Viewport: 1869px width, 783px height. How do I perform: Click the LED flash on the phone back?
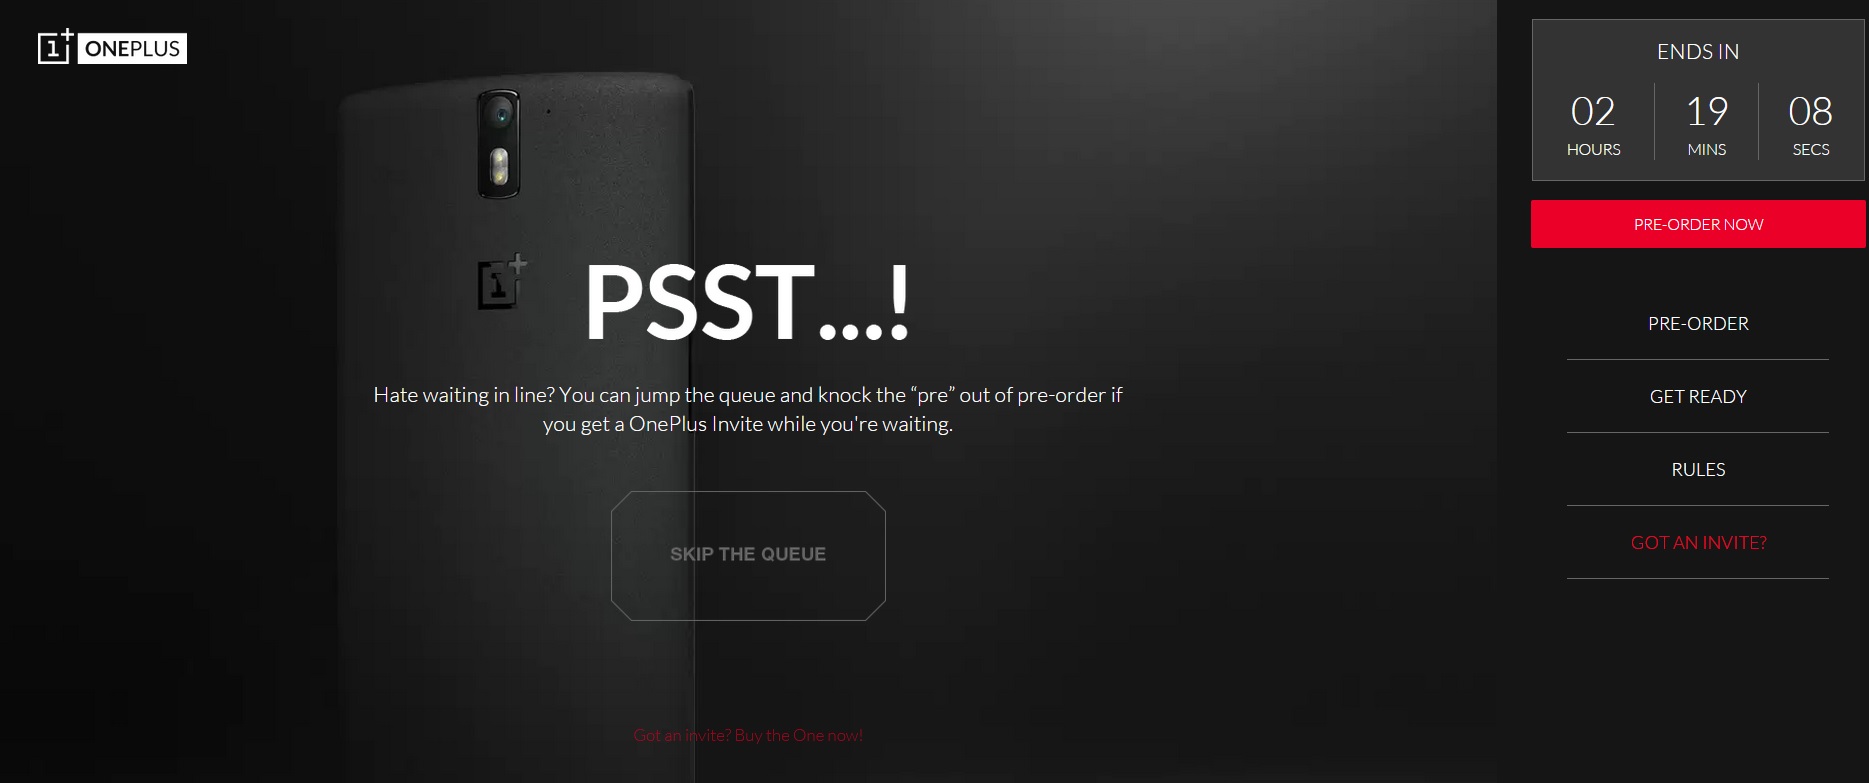coord(498,169)
